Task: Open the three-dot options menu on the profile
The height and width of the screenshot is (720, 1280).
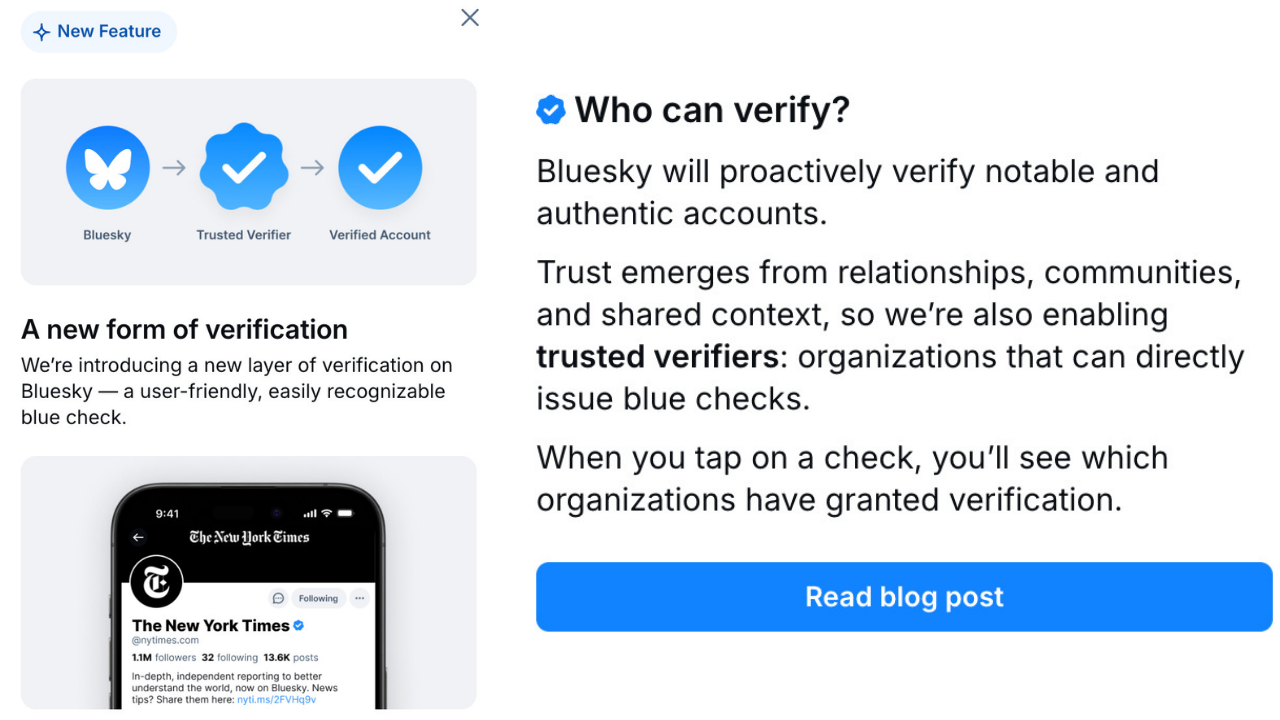Action: pos(360,598)
